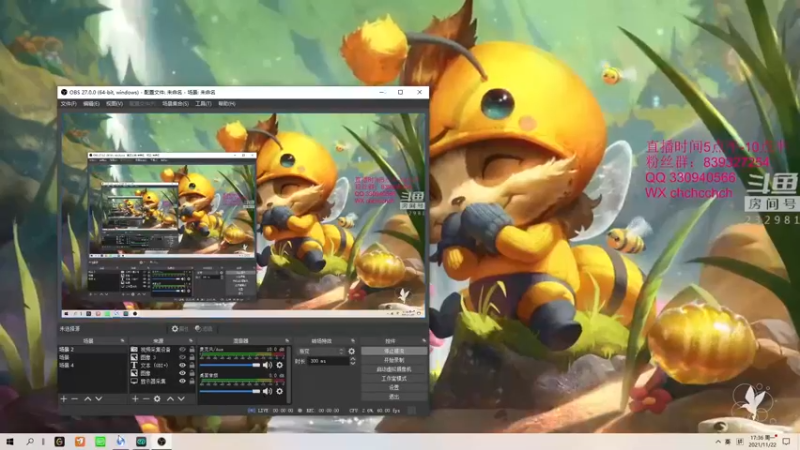Open the 场景集合(S) menu
Viewport: 800px width, 450px height.
tap(176, 104)
